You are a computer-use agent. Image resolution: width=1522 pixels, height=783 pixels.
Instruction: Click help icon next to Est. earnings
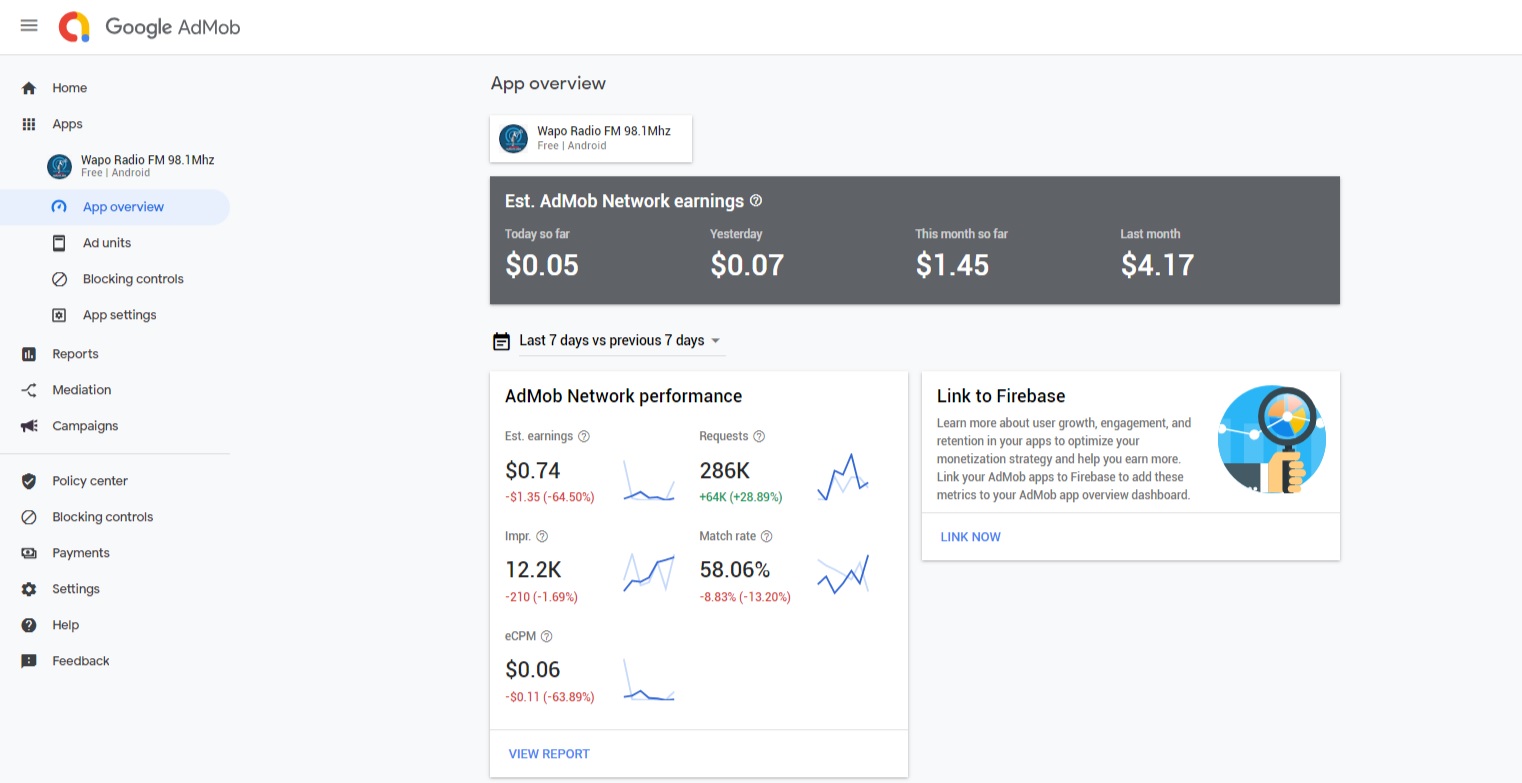(x=584, y=436)
